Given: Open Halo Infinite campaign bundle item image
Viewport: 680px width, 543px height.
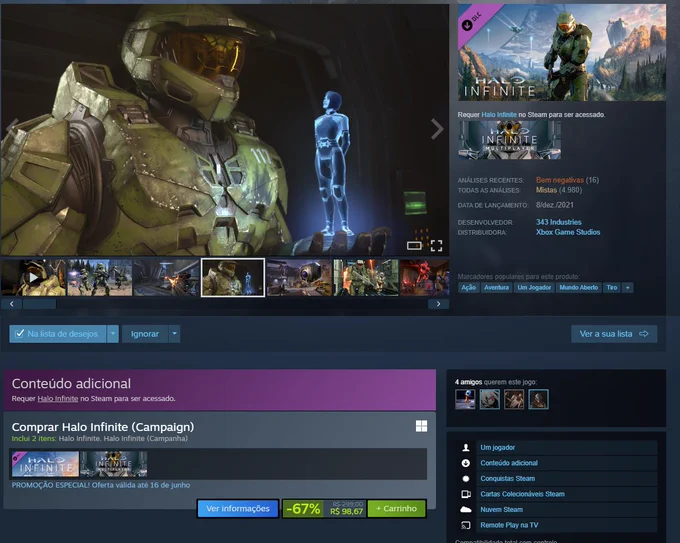Looking at the screenshot, I should pyautogui.click(x=45, y=464).
